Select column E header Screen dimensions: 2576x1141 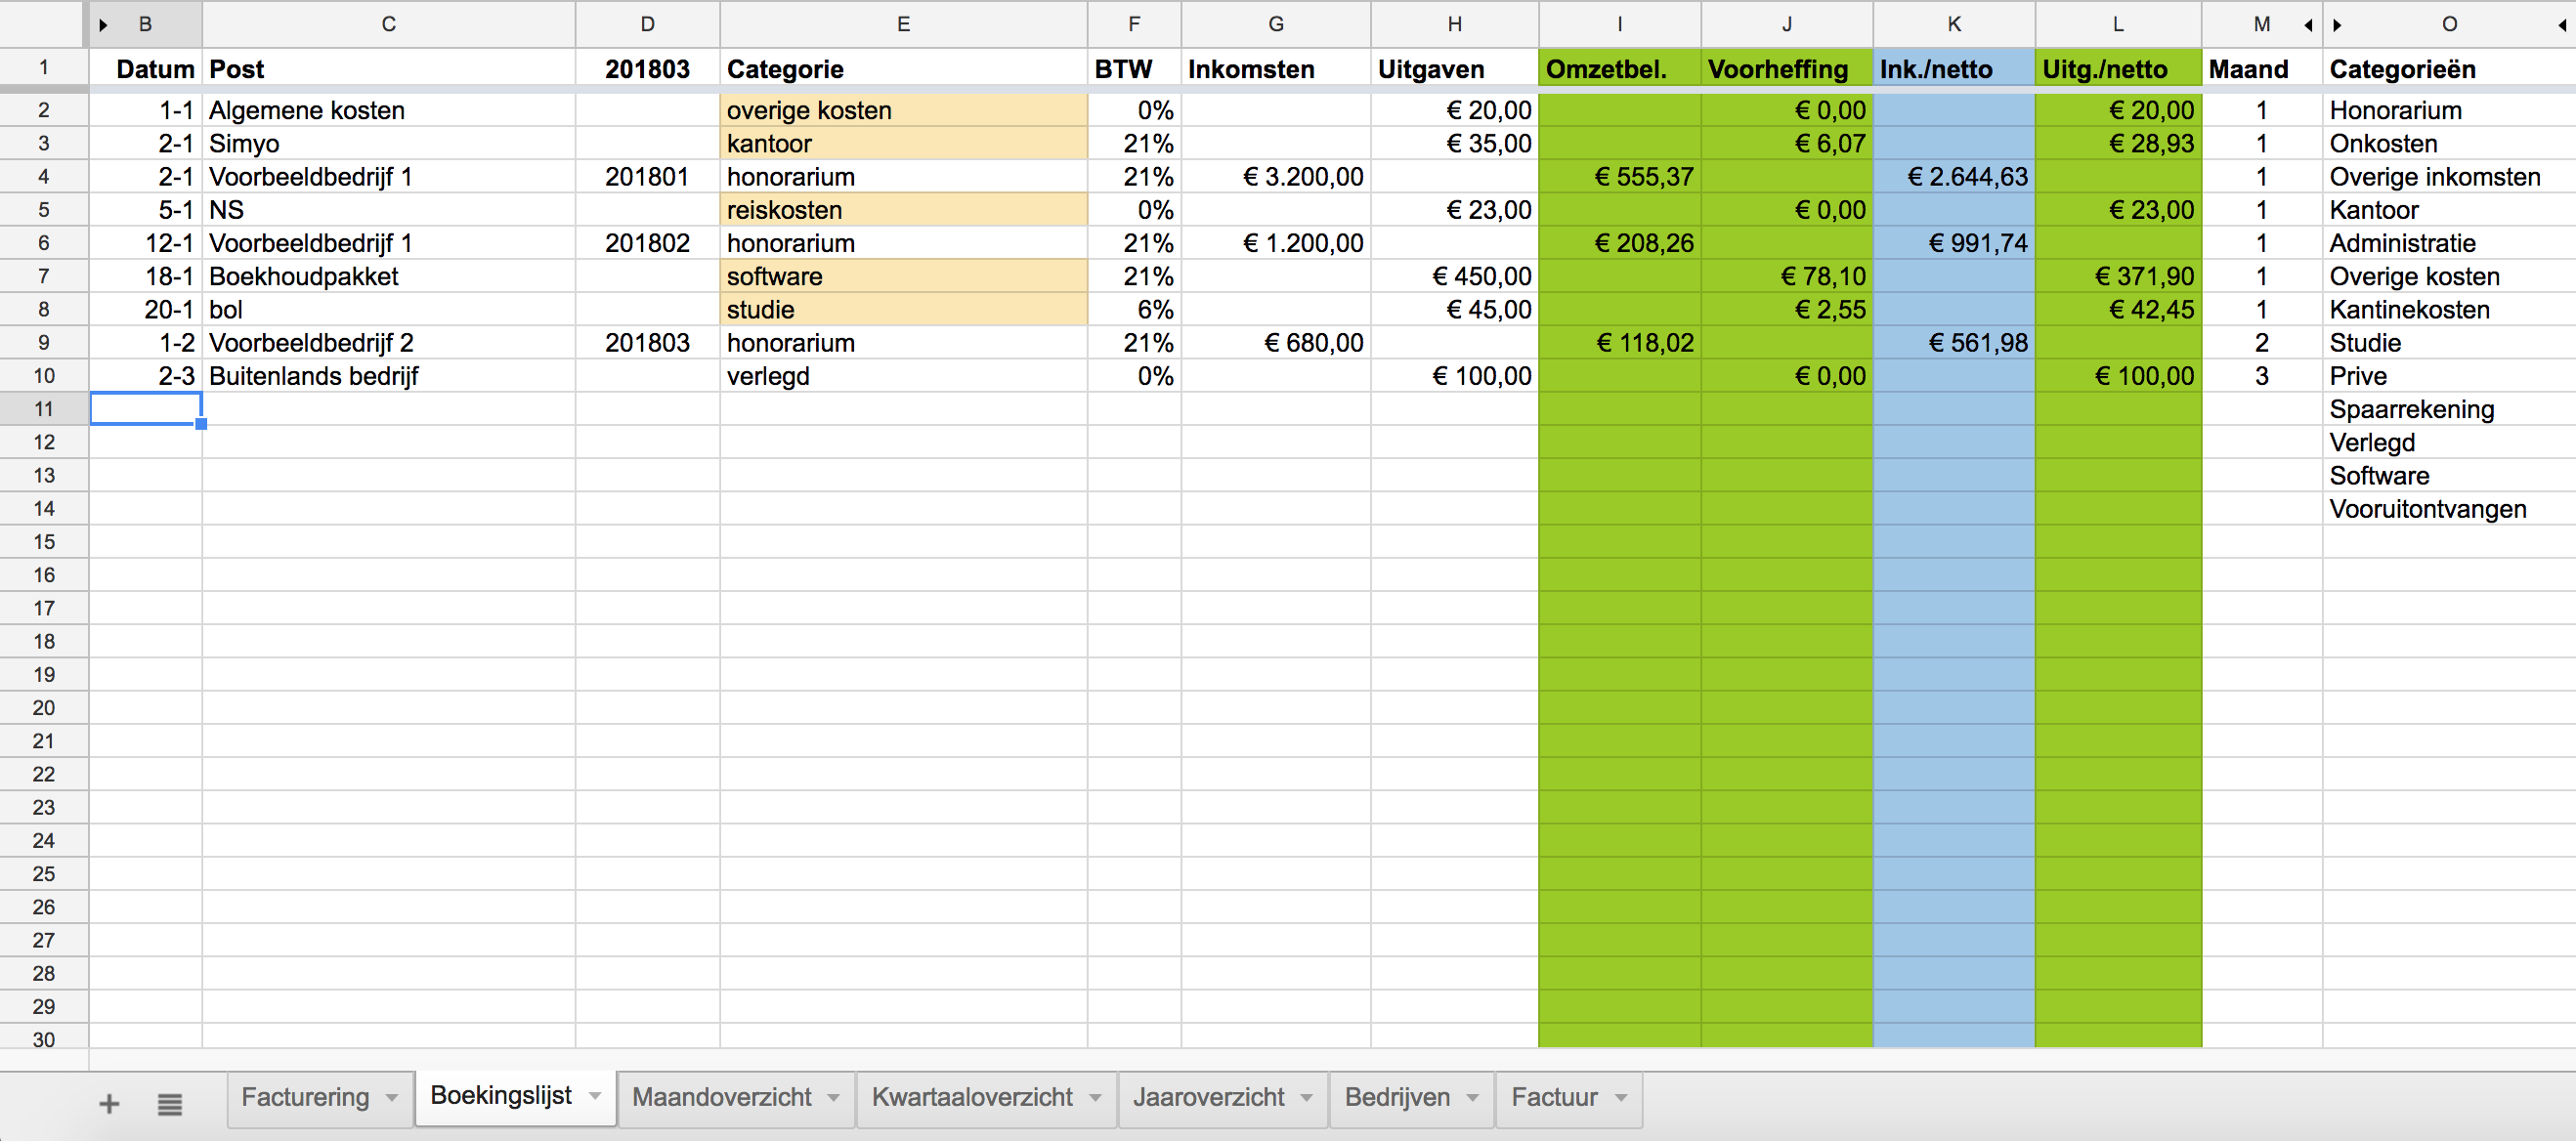[903, 24]
